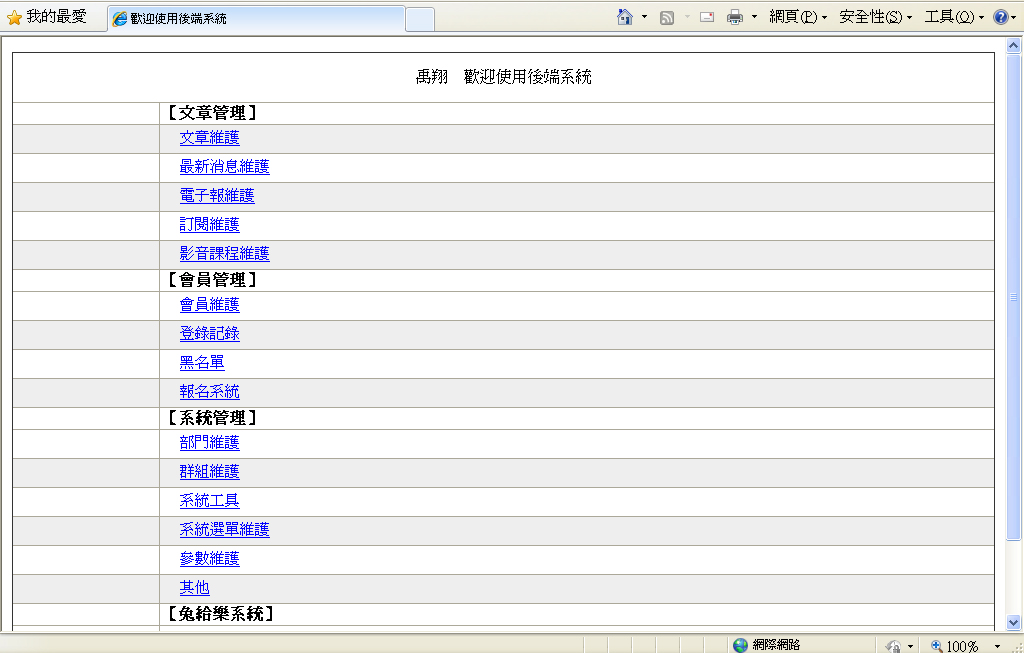
Task: Click the Read Mail envelope icon
Action: tap(707, 17)
